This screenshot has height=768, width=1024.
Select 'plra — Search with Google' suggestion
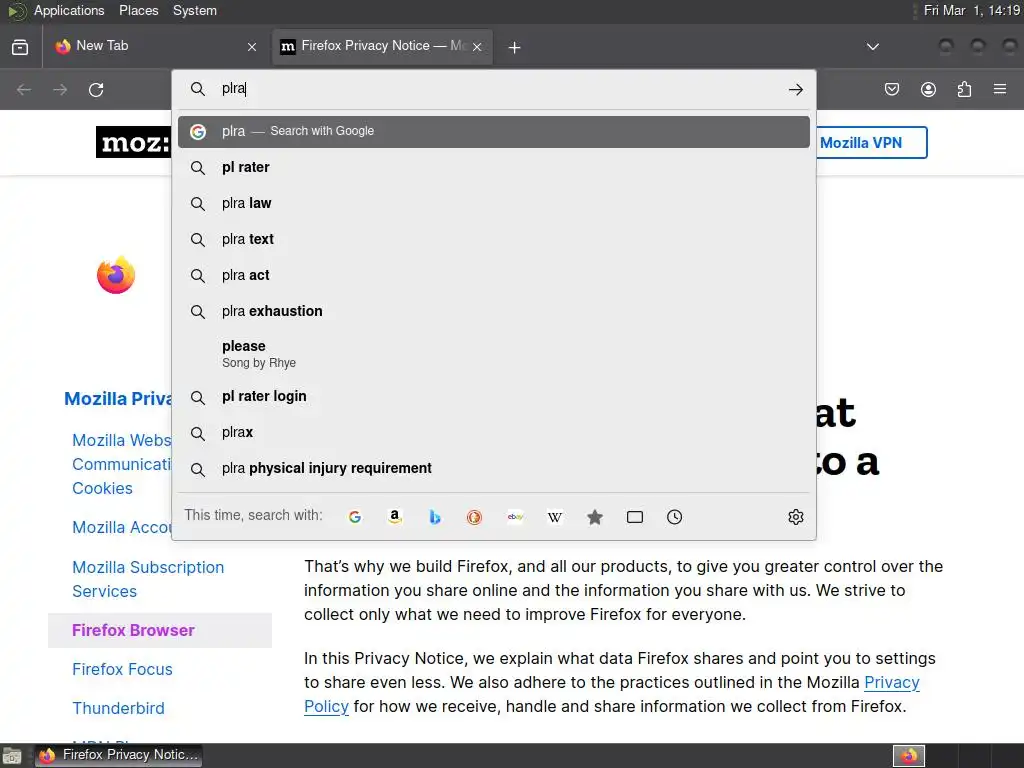[x=494, y=132]
